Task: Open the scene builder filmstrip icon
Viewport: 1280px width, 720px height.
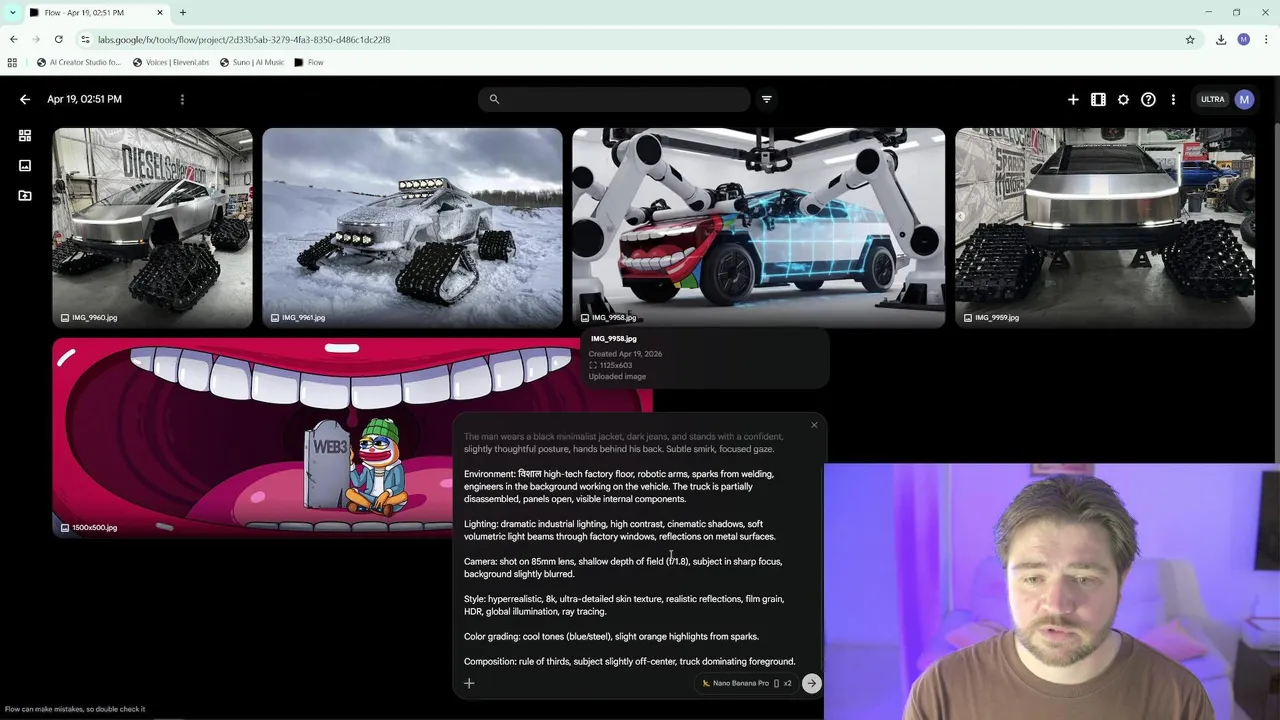Action: tap(1098, 99)
